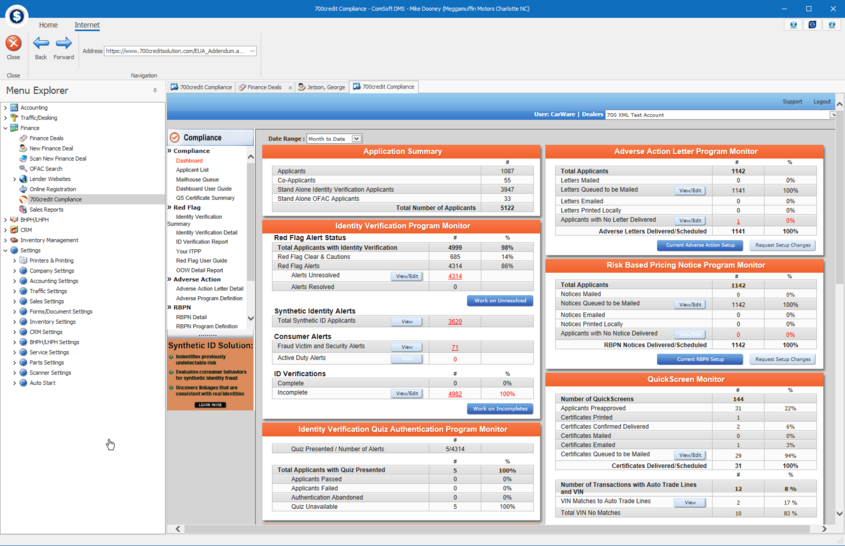Open New Finance Deal item
The width and height of the screenshot is (845, 546).
51,148
